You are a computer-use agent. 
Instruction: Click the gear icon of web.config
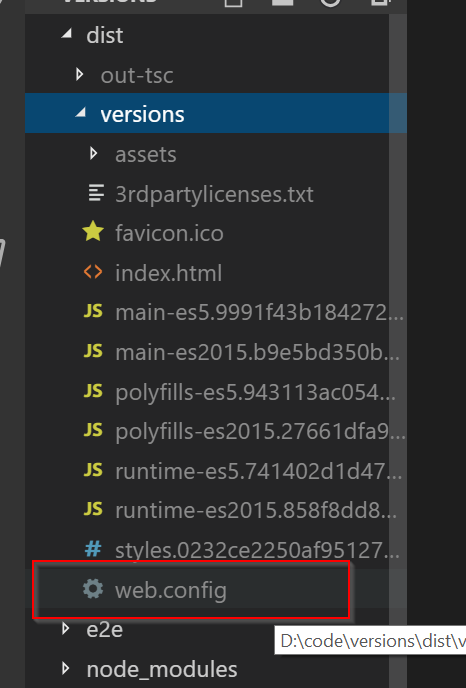[93, 588]
